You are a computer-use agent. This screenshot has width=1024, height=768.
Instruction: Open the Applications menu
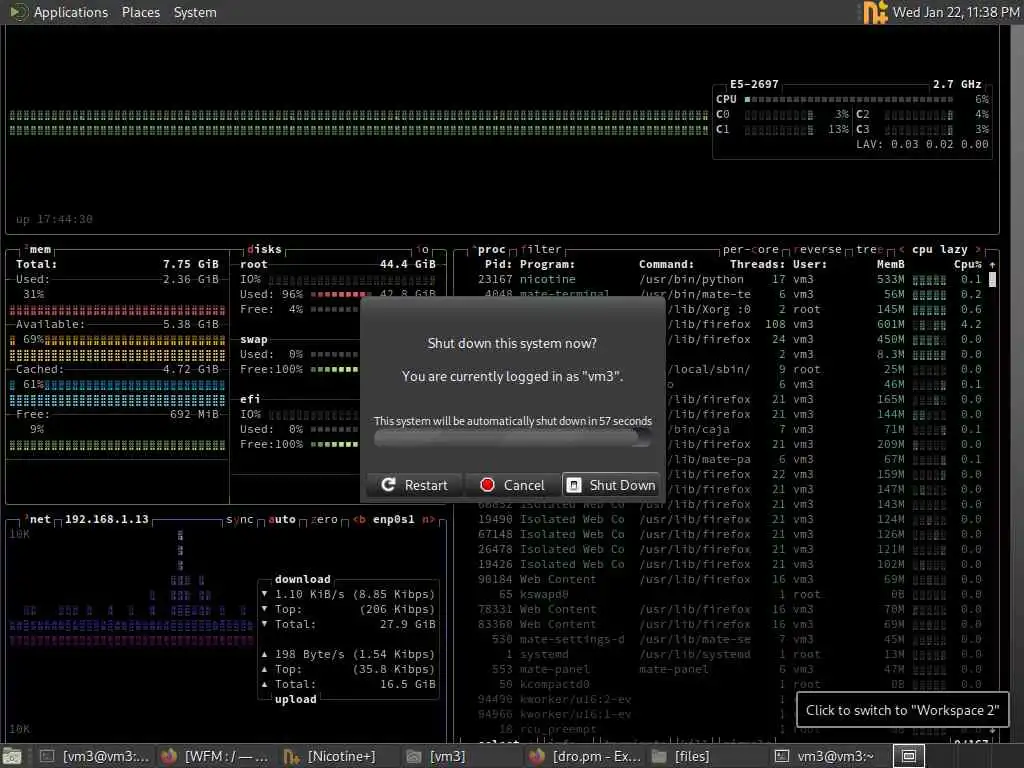click(71, 12)
